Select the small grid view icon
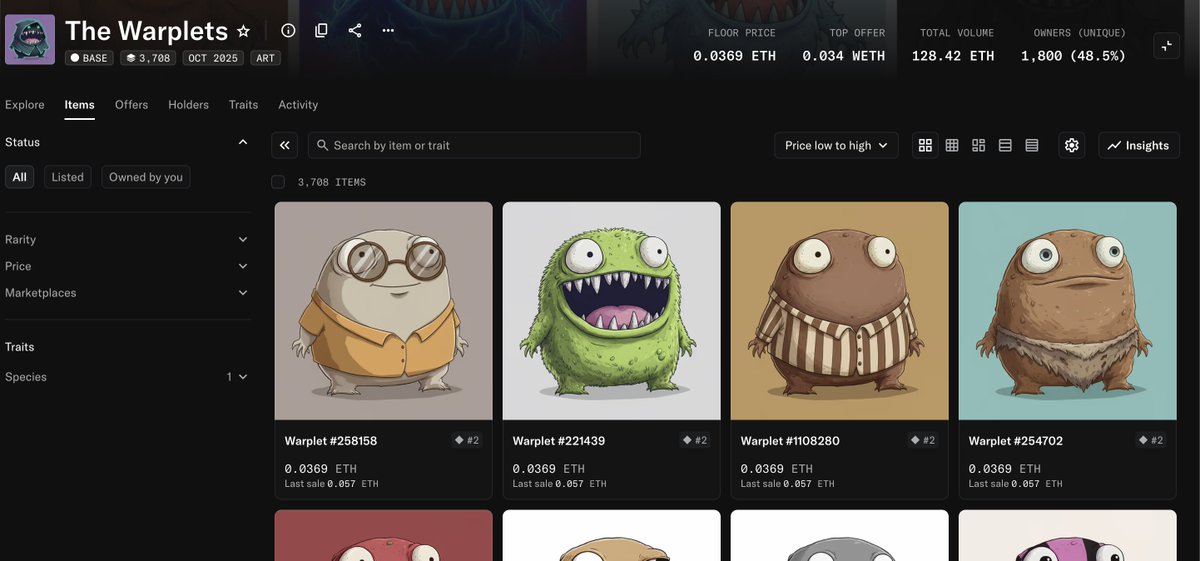The image size is (1200, 561). tap(952, 145)
